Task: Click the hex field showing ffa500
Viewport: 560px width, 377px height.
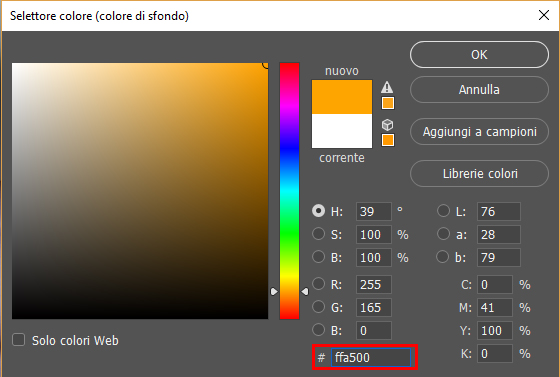Action: pos(371,357)
